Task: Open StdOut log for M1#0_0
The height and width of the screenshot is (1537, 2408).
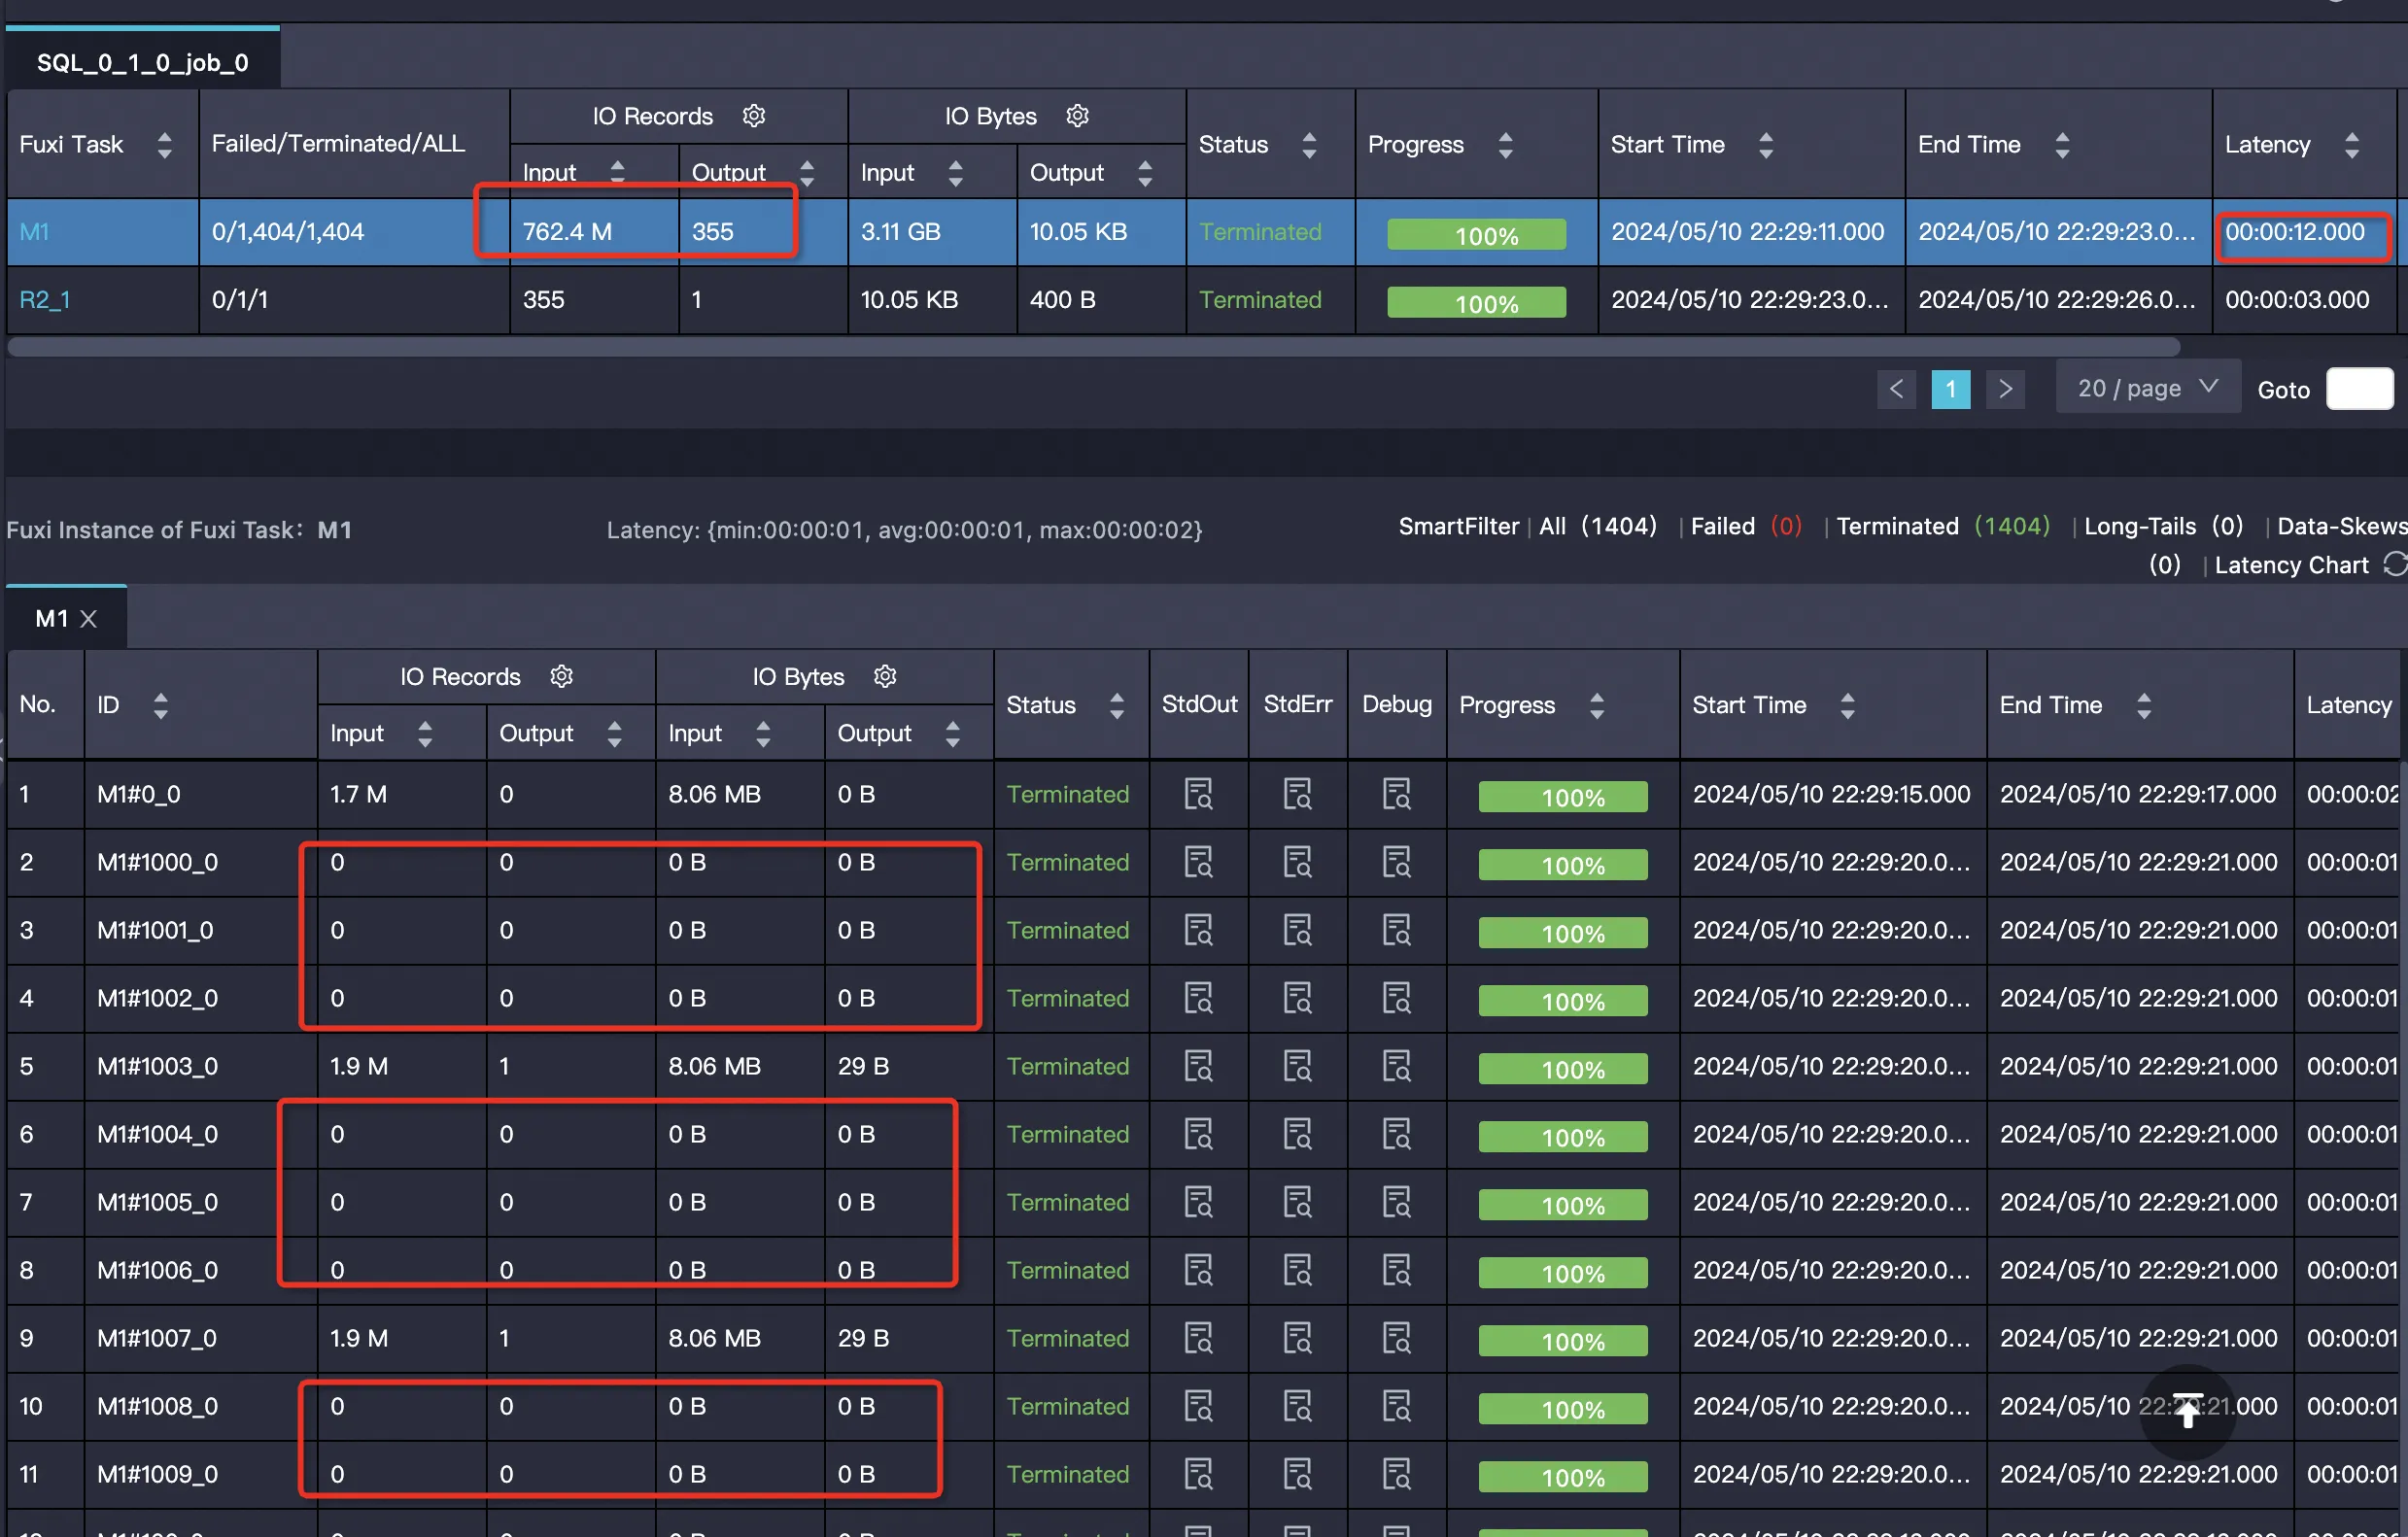Action: [1198, 794]
